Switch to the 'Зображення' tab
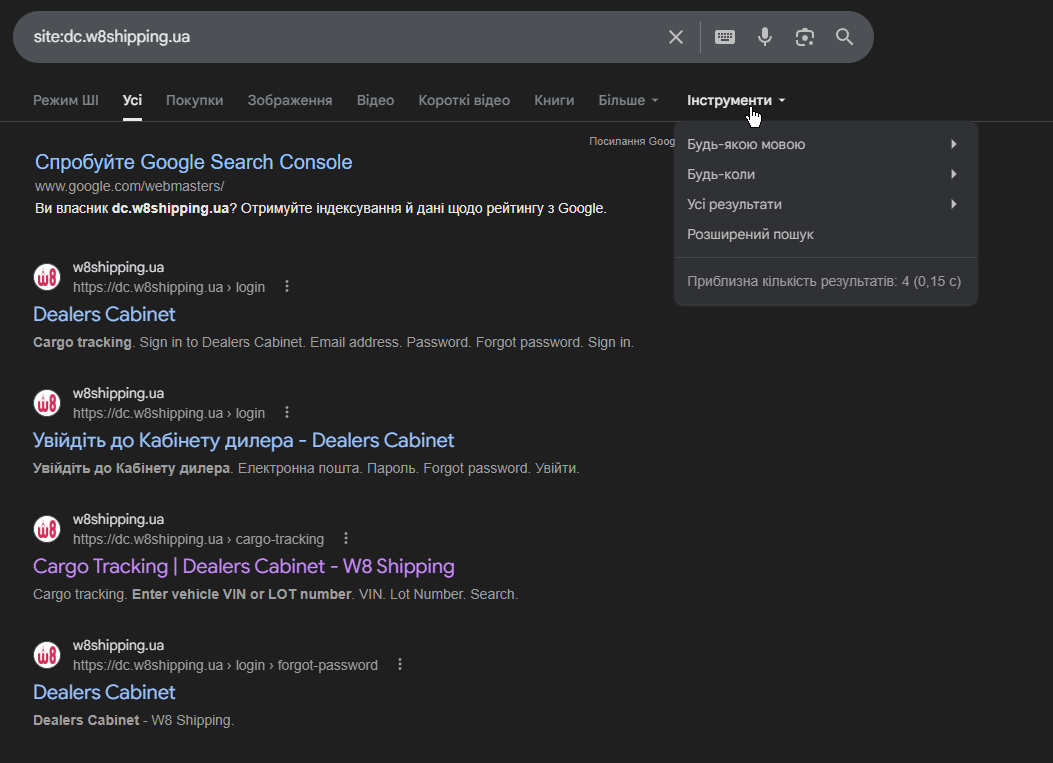The width and height of the screenshot is (1053, 763). 290,100
